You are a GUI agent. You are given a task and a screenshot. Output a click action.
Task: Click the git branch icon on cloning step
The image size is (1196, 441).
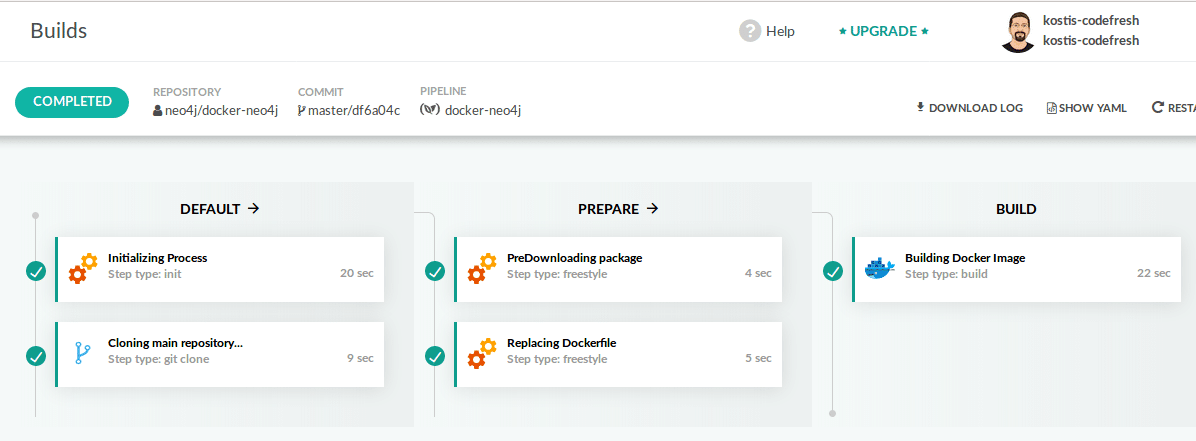point(83,353)
